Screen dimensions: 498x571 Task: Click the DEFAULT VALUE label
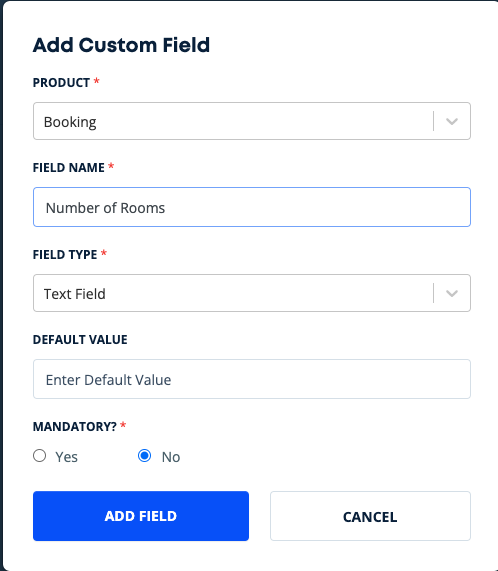tap(80, 340)
